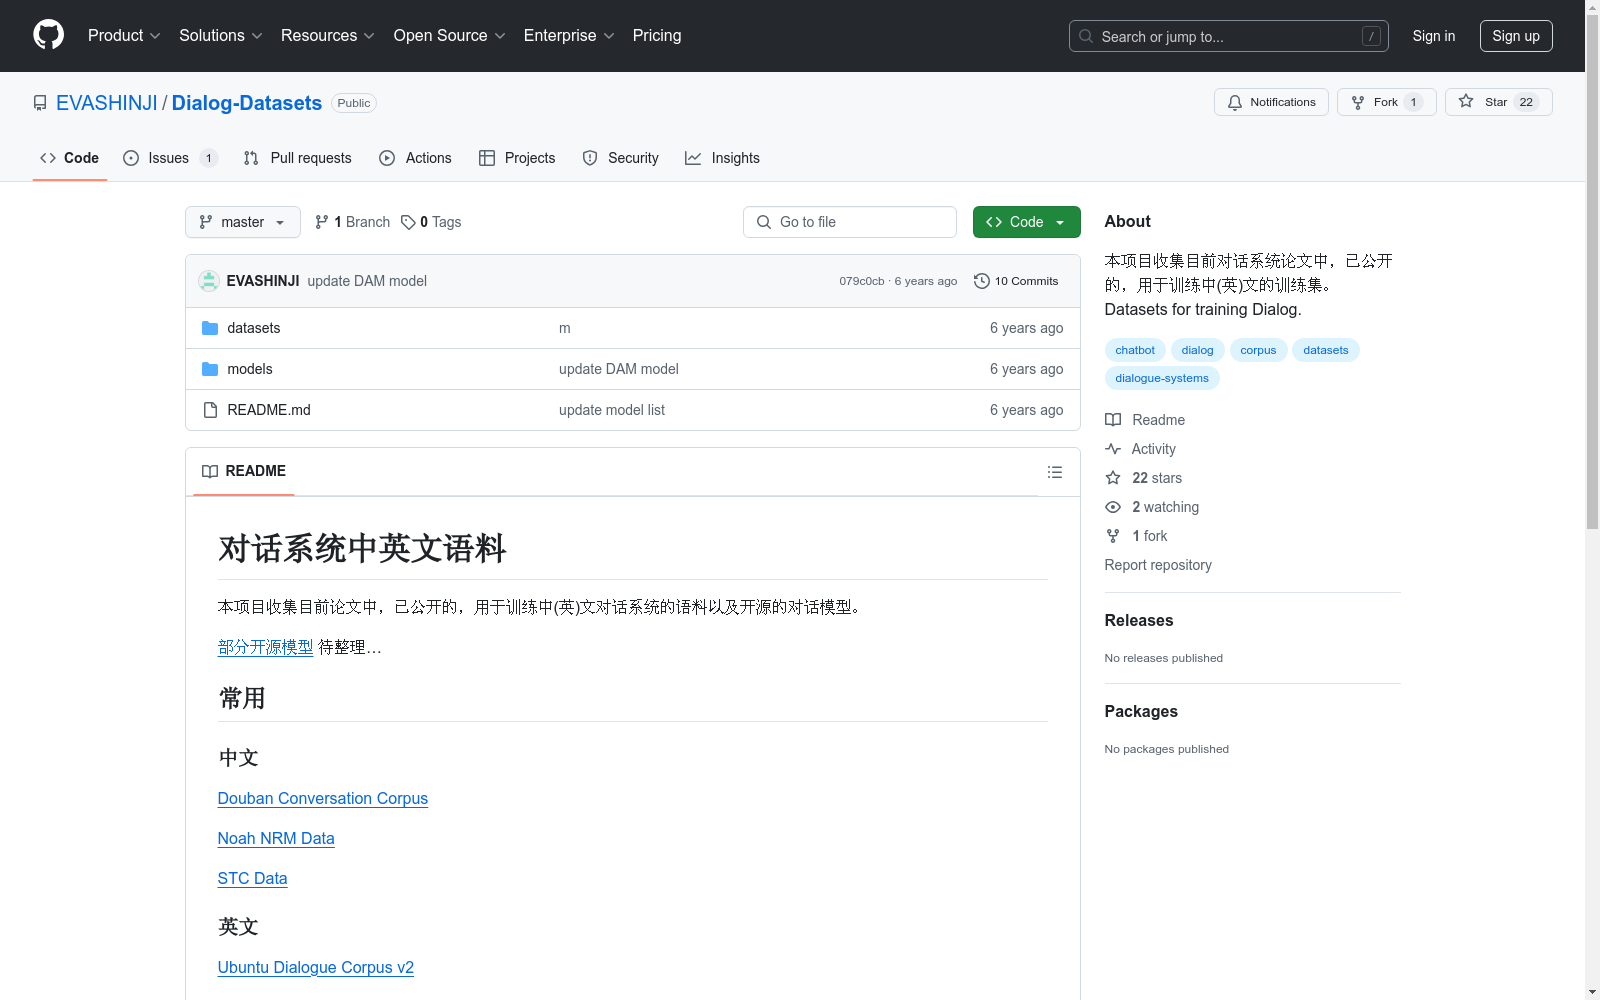
Task: Click the fork icon in Fork button
Action: 1358,102
